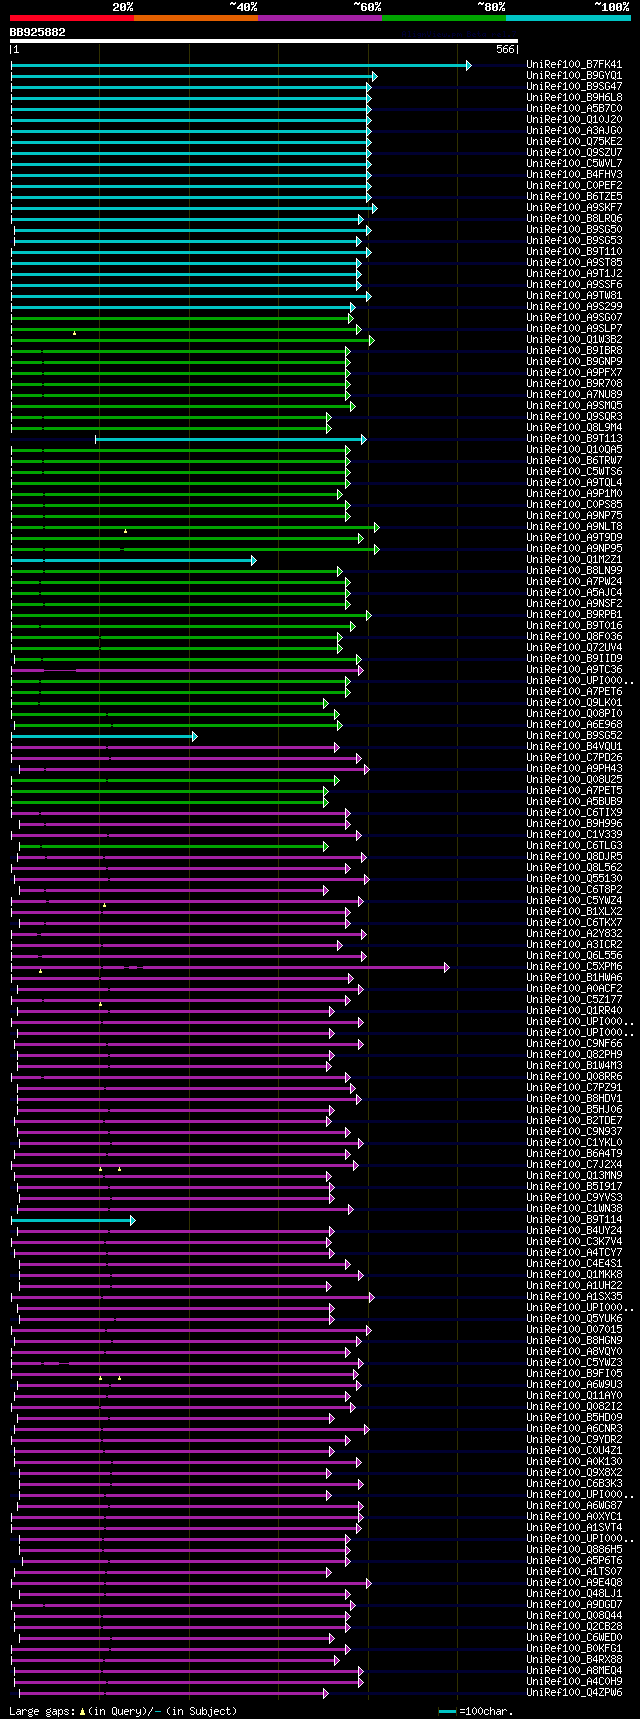Screen dimensions: 640x1719
Task: Click the green ~80% identity legend segment
Action: click(x=443, y=18)
